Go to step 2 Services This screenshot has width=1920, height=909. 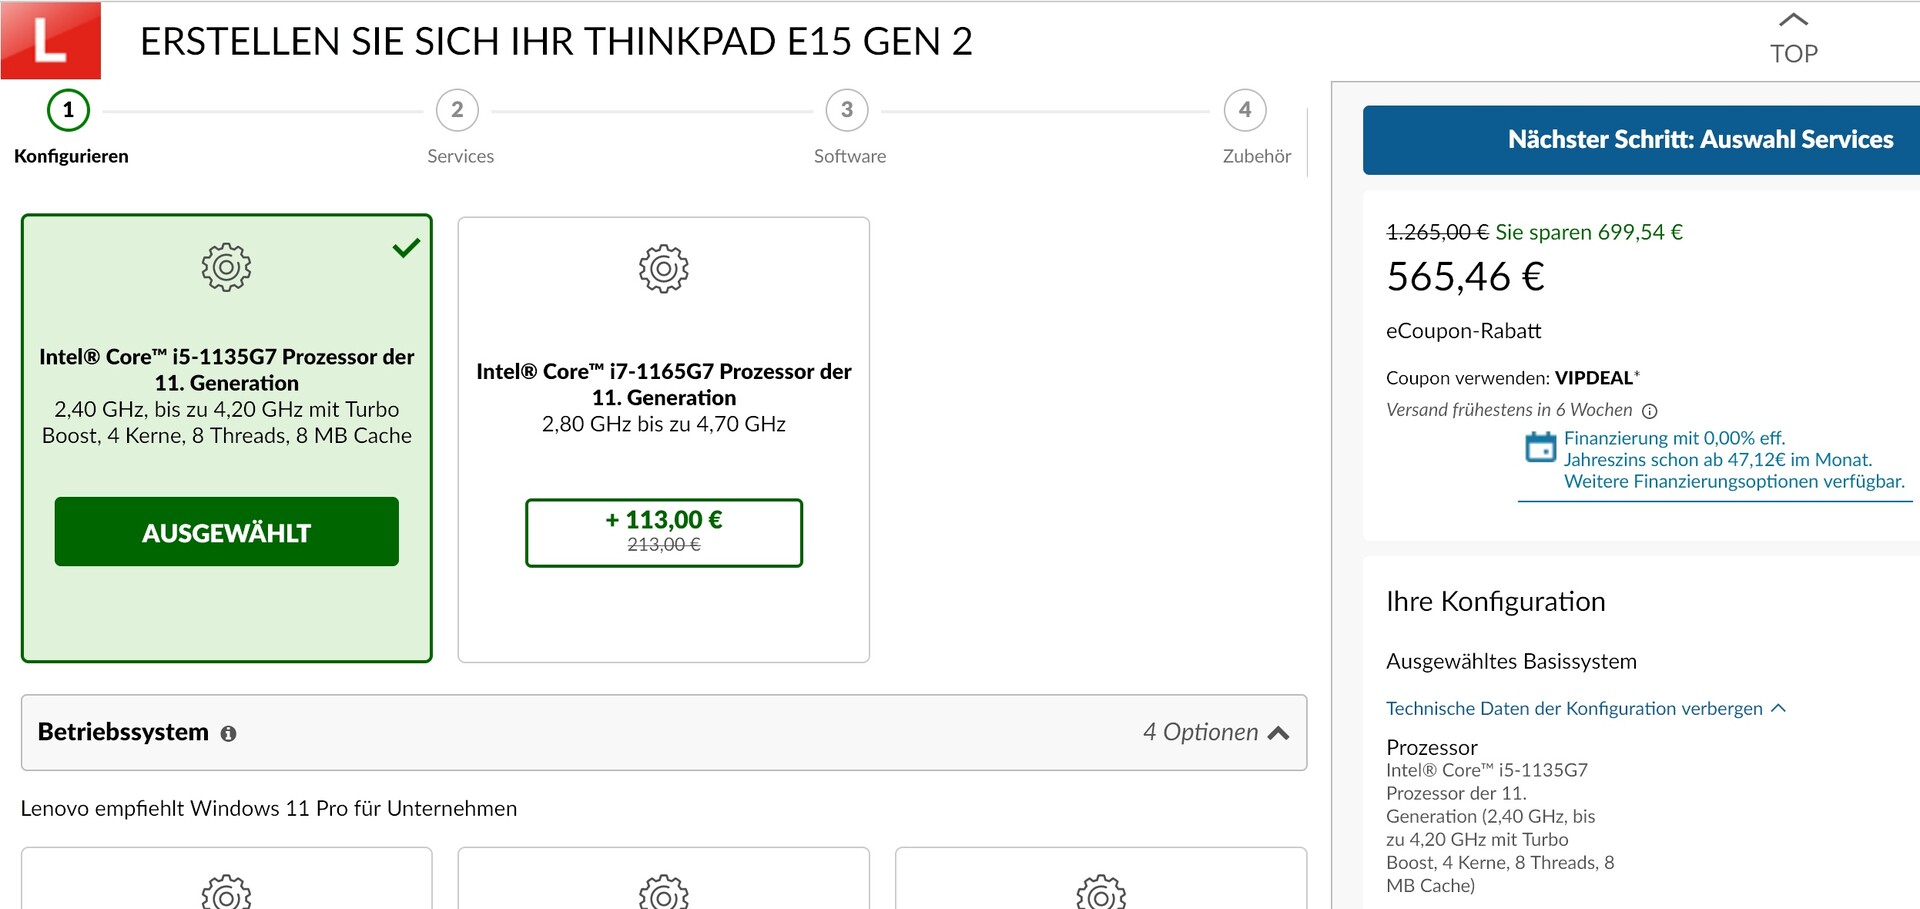point(457,111)
